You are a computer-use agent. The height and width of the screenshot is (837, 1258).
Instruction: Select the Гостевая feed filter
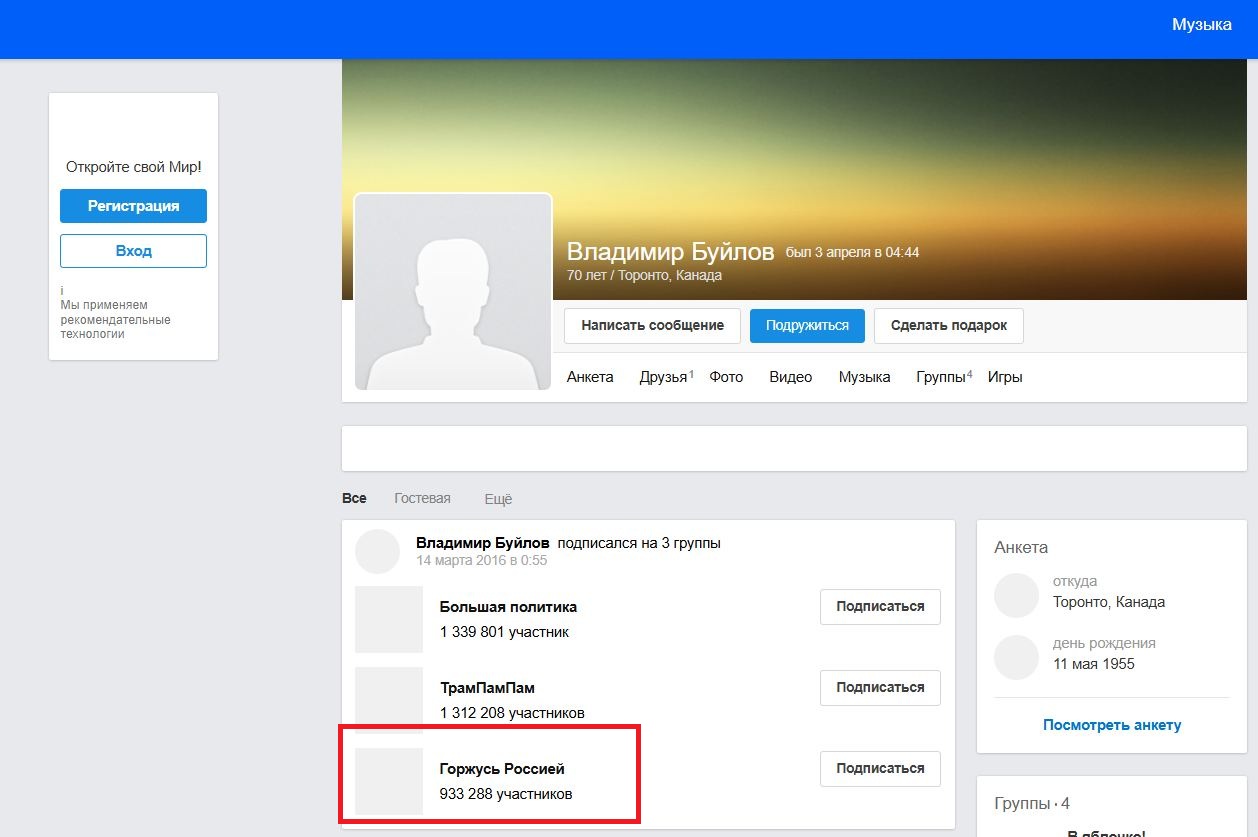[422, 498]
